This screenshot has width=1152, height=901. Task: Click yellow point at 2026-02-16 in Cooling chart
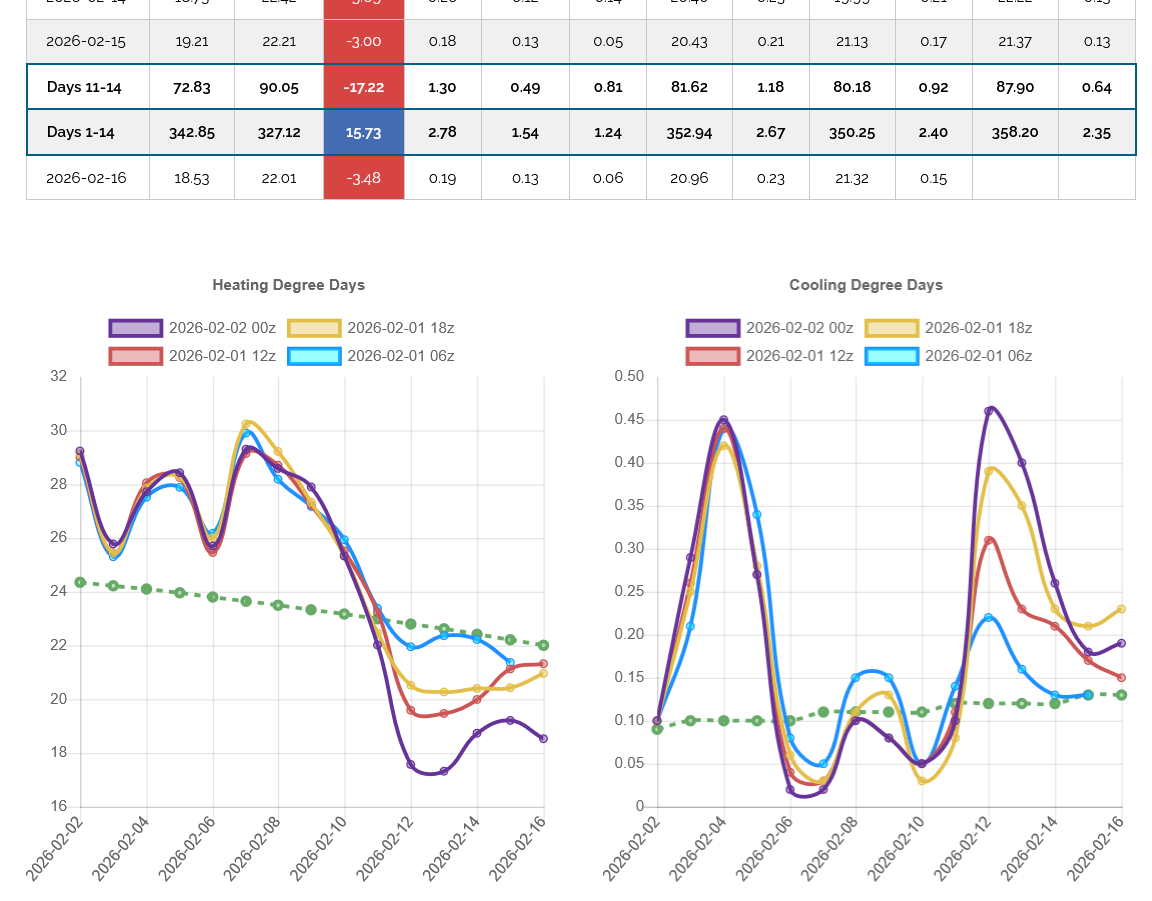coord(1121,609)
